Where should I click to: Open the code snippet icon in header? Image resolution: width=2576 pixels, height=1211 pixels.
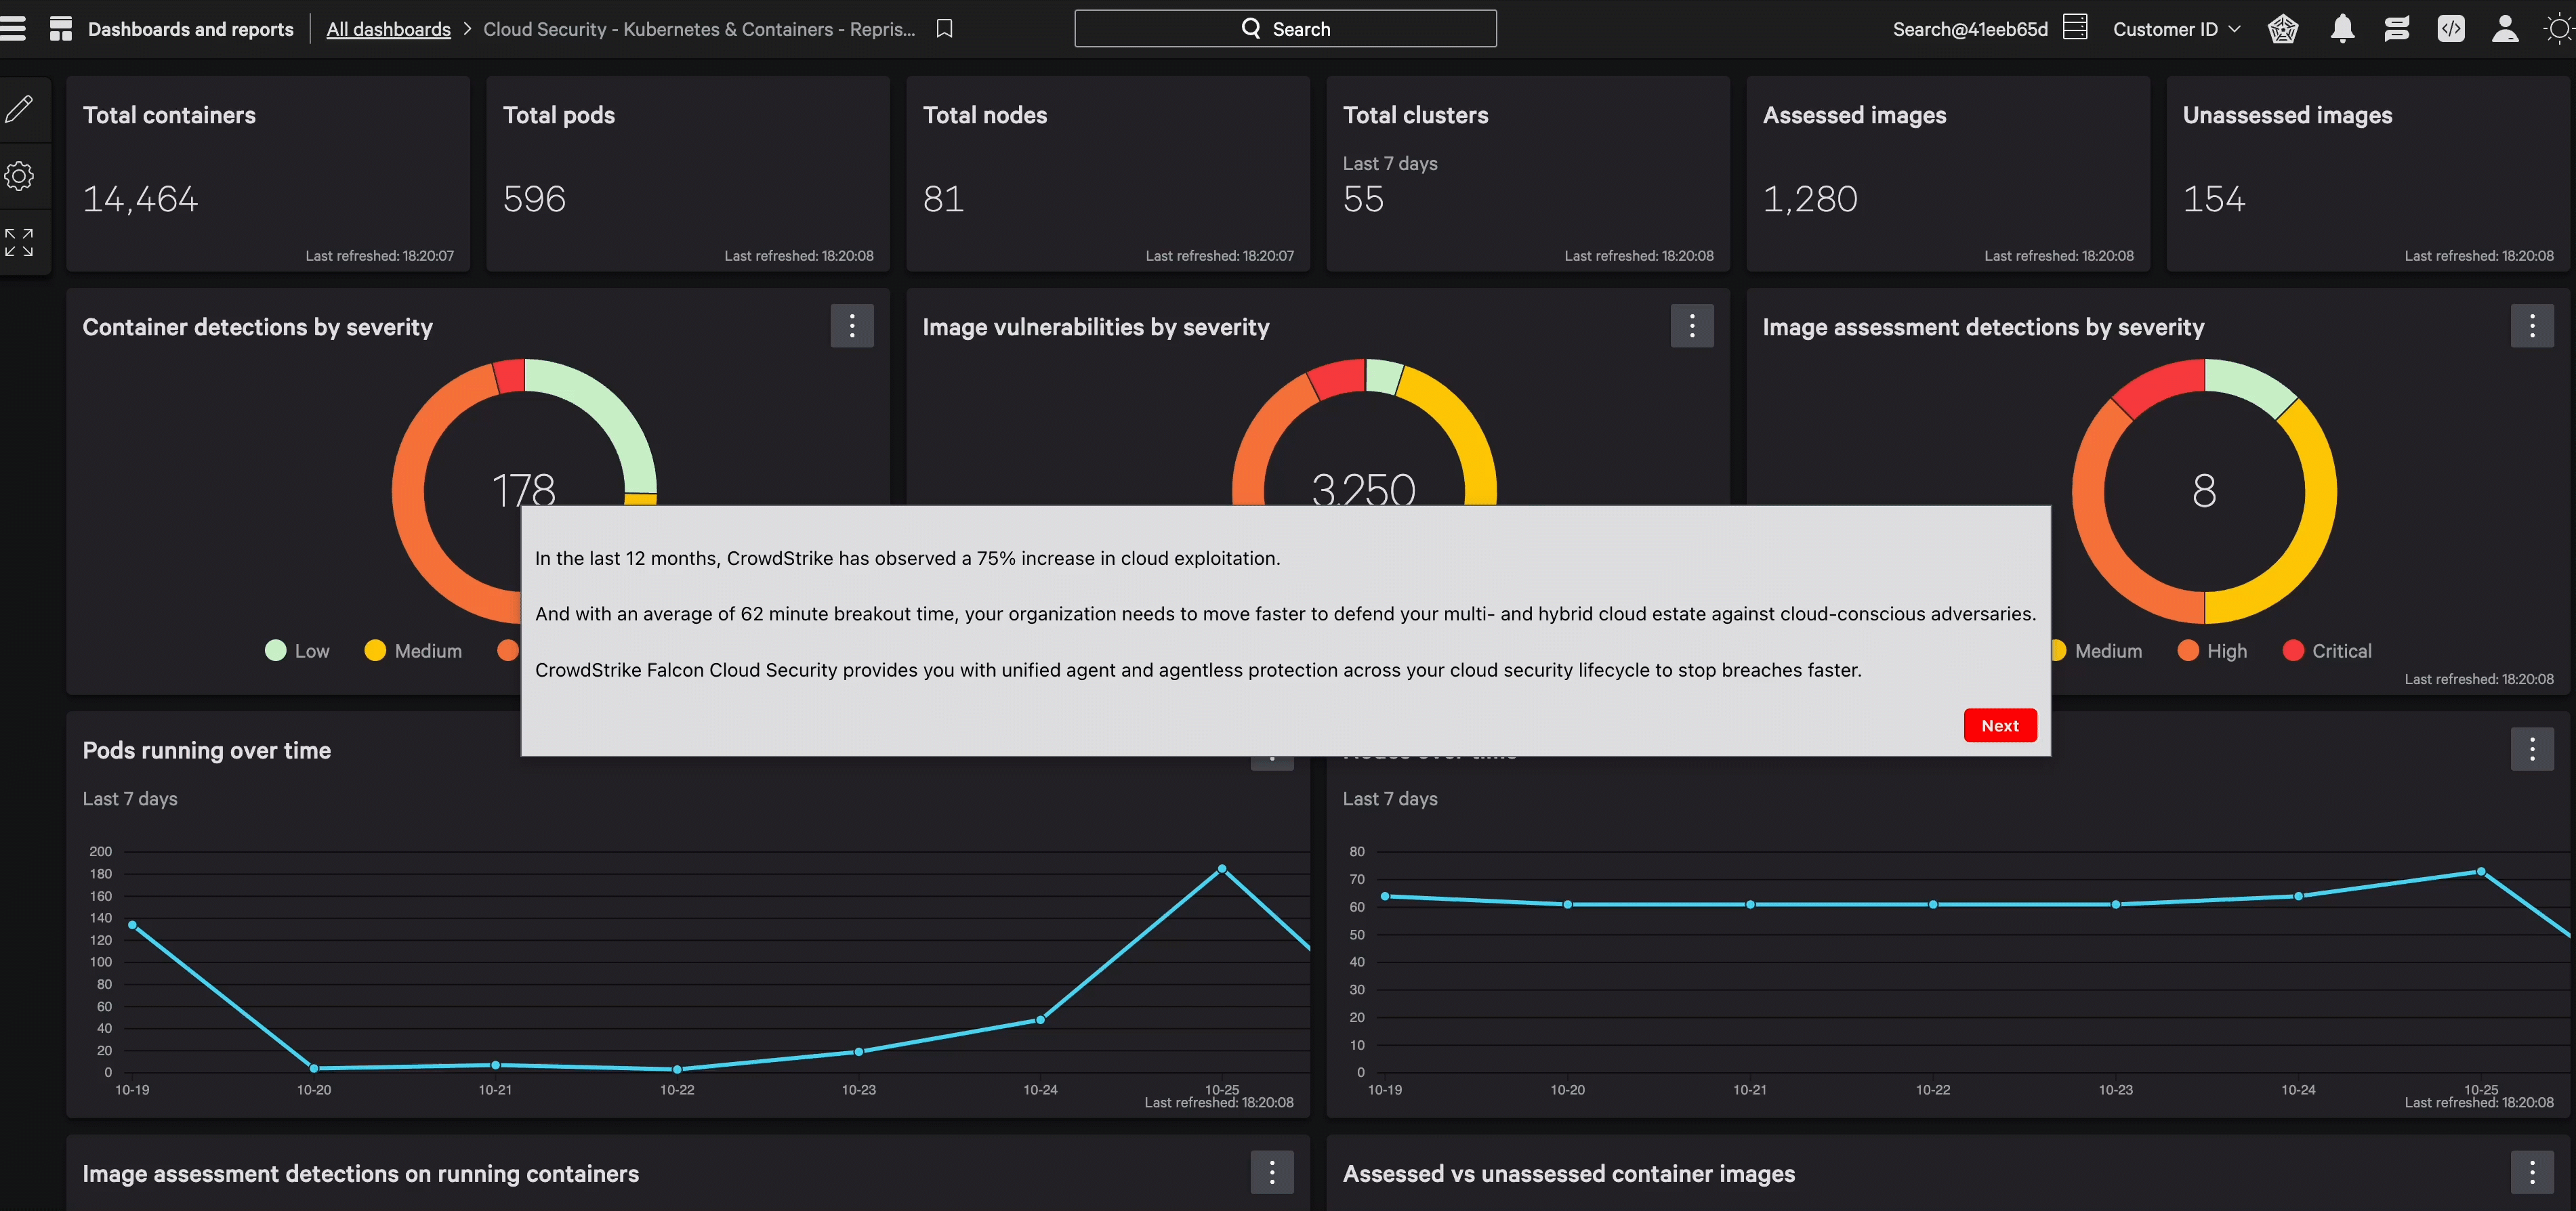point(2451,29)
